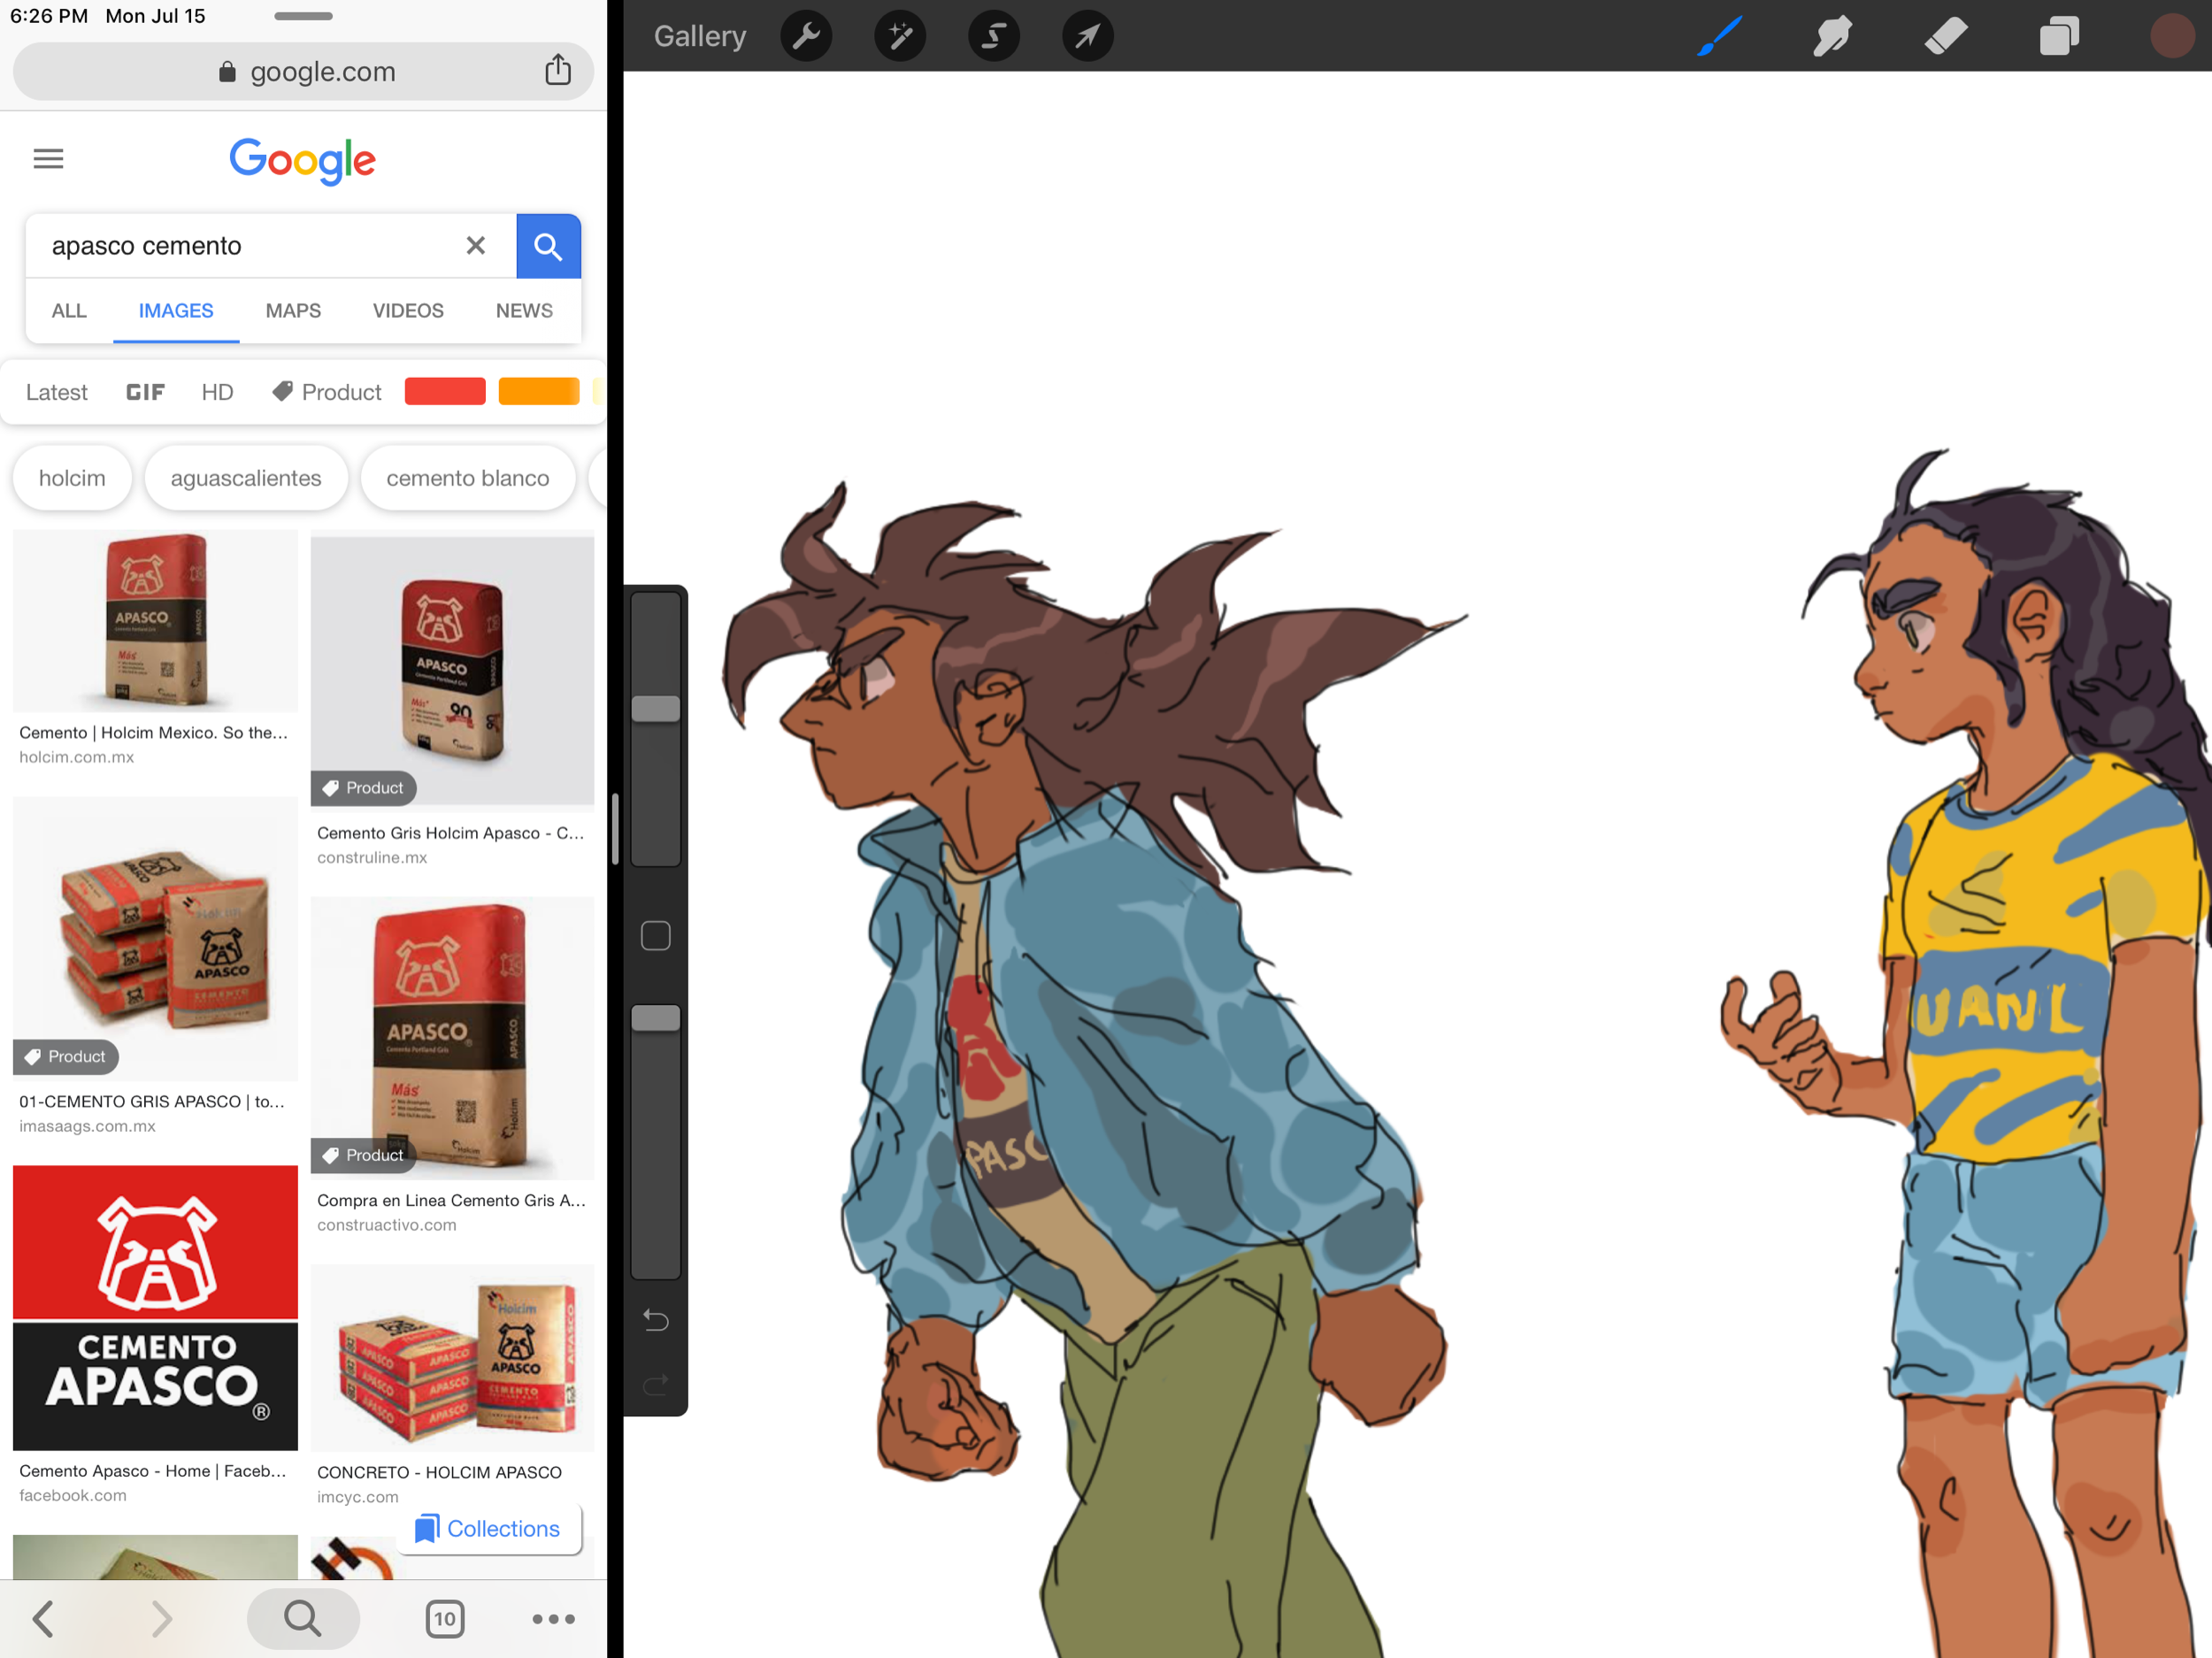Select the Brush paint tool

[x=1720, y=37]
